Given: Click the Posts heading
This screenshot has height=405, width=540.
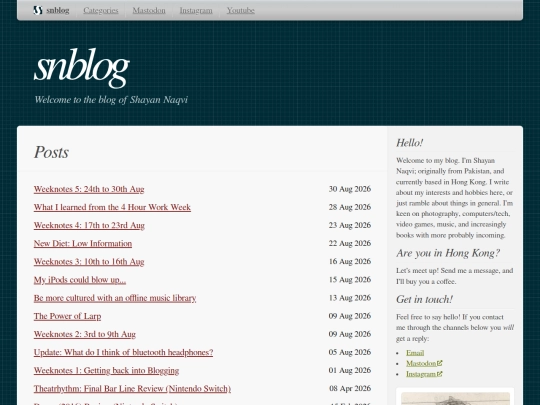Looking at the screenshot, I should [x=51, y=152].
